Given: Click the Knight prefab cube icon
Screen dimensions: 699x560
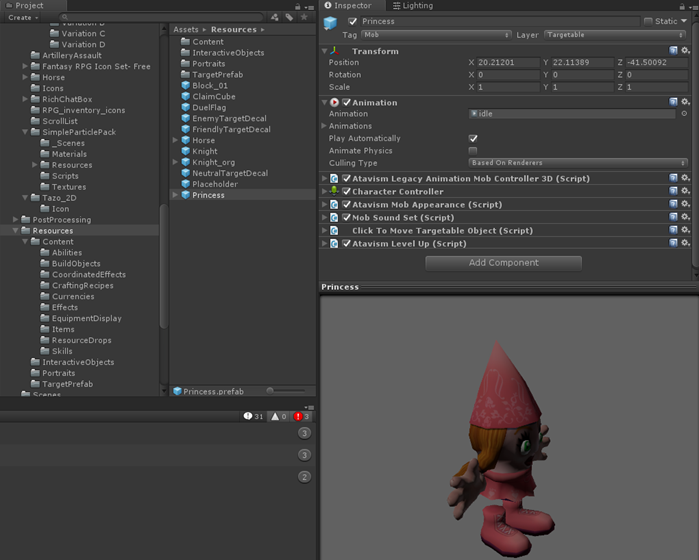Looking at the screenshot, I should coord(185,151).
